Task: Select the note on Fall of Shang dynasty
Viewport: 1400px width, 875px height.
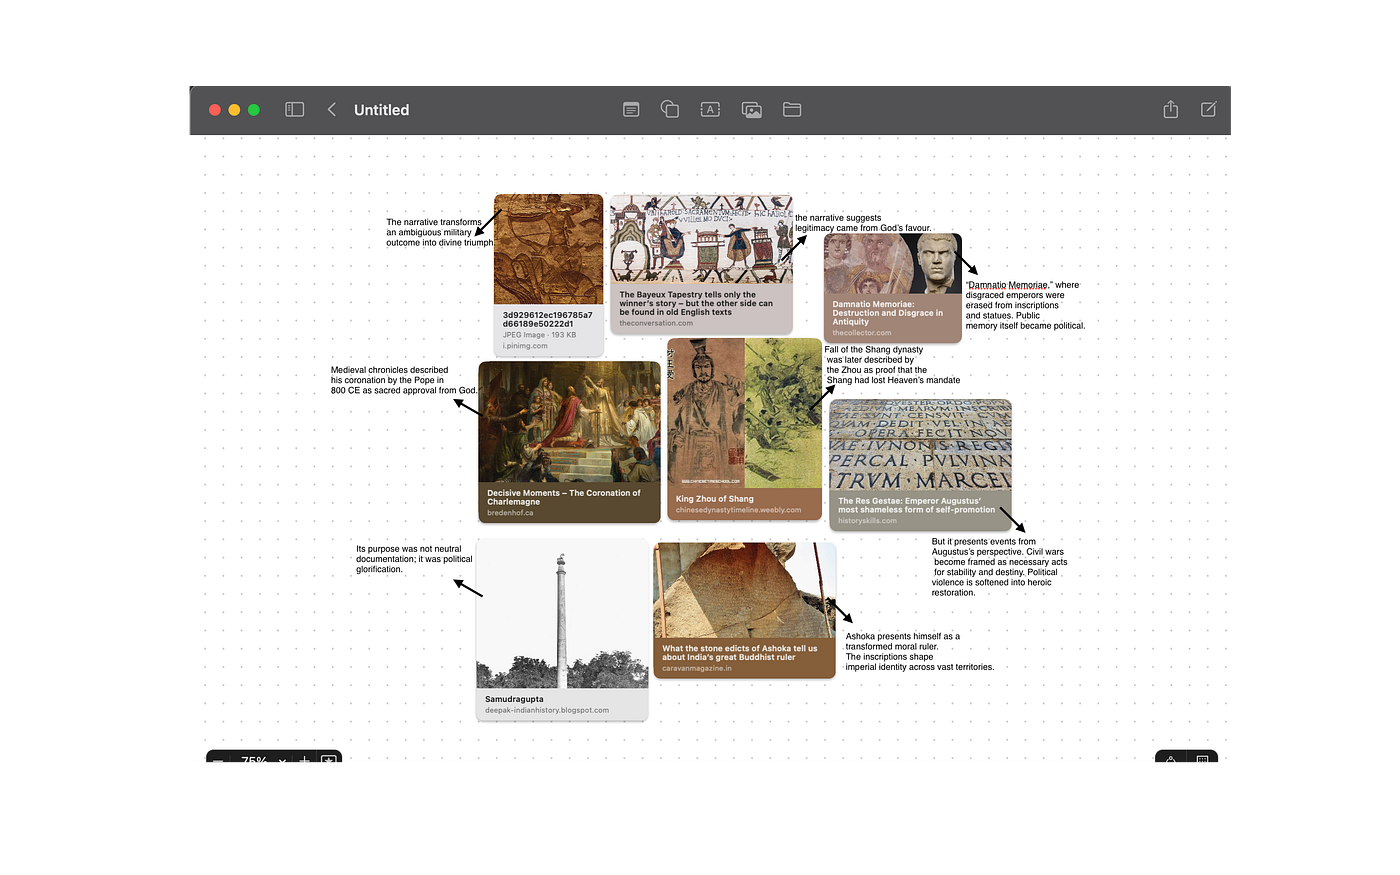Action: [x=892, y=365]
